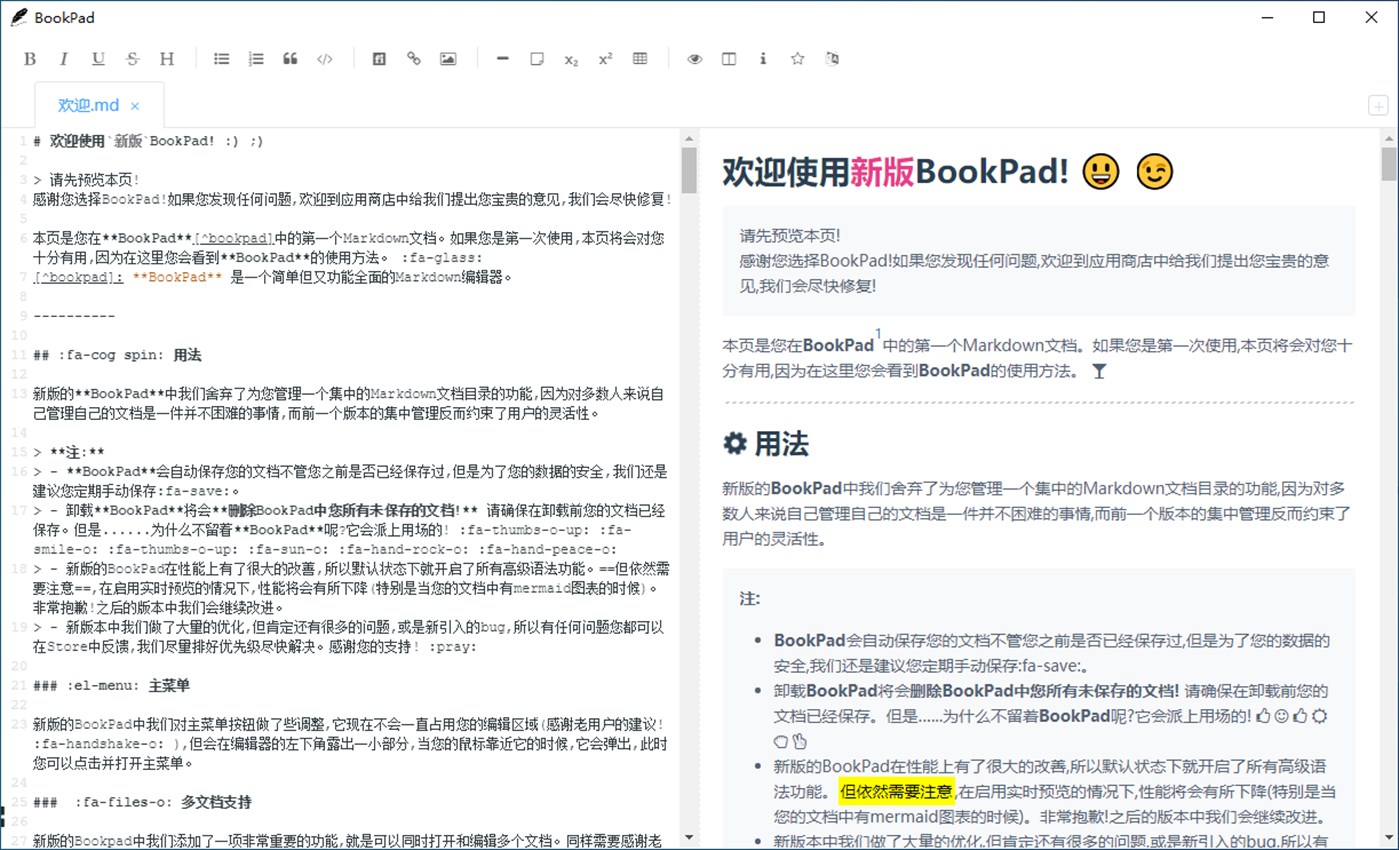Click the grinning emoji in preview title

1100,172
